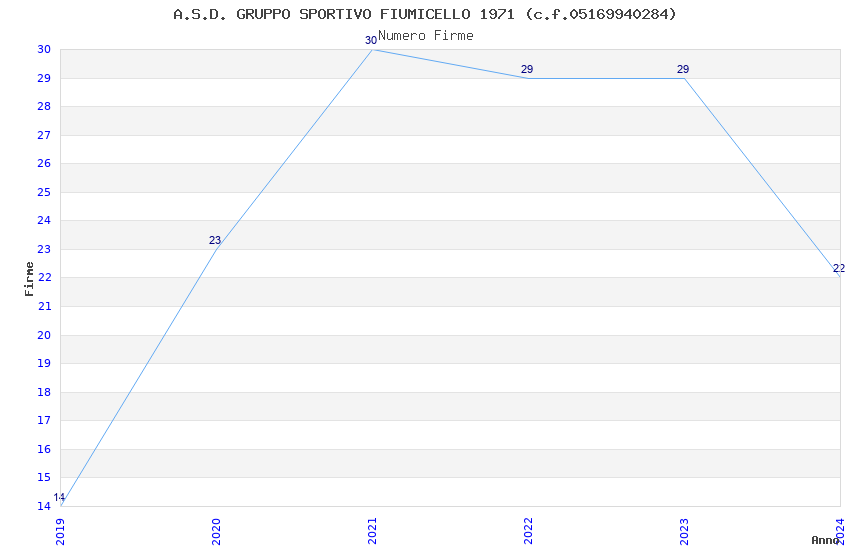Click the y-axis tick label 28

pos(44,106)
